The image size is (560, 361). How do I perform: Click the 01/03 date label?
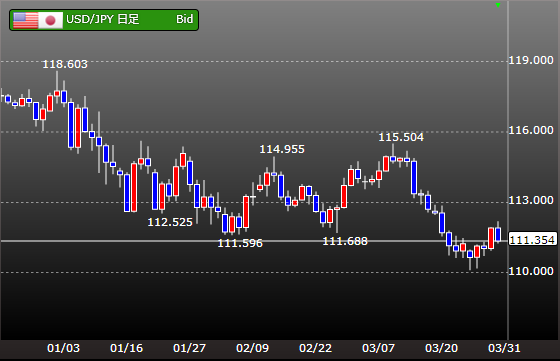[64, 348]
